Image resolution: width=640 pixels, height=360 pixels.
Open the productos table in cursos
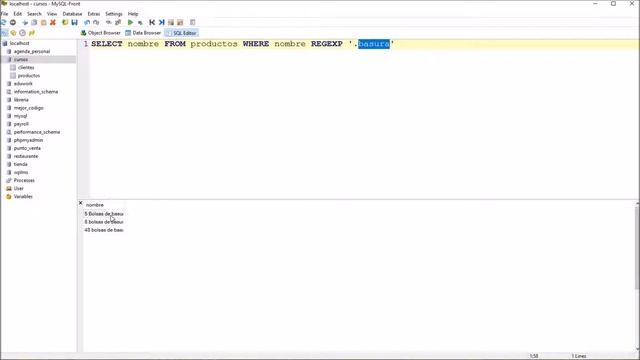[29, 76]
